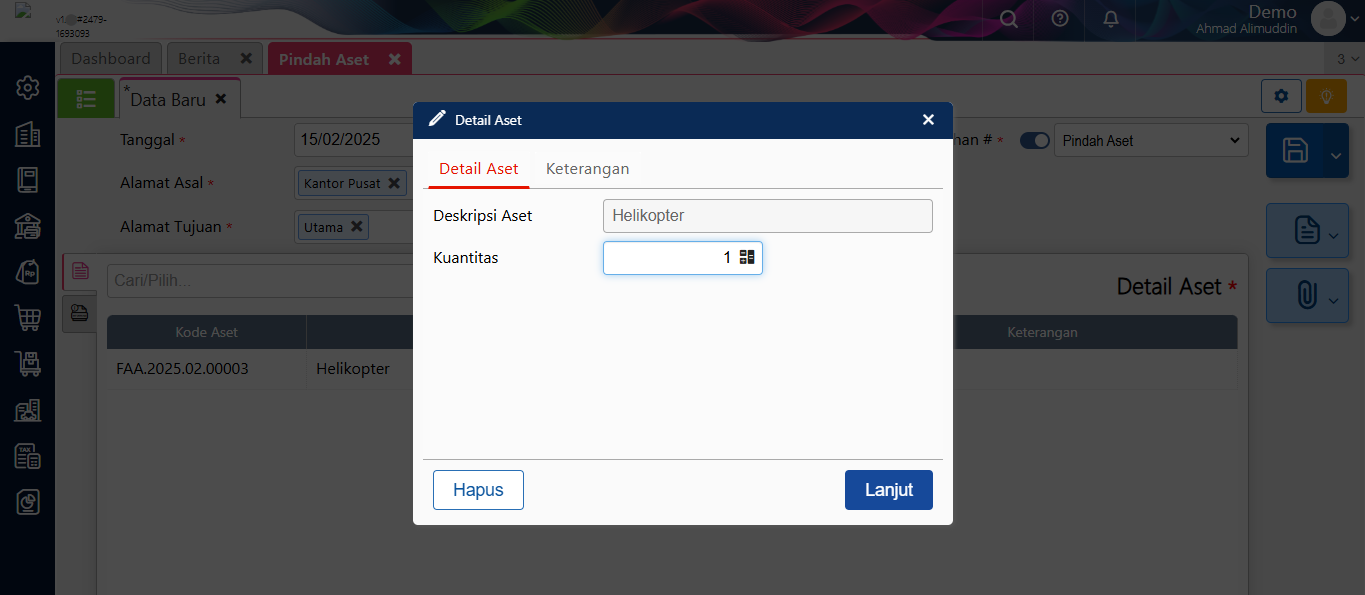Expand the save button dropdown arrow
Screen dimensions: 1365x595
click(1336, 153)
